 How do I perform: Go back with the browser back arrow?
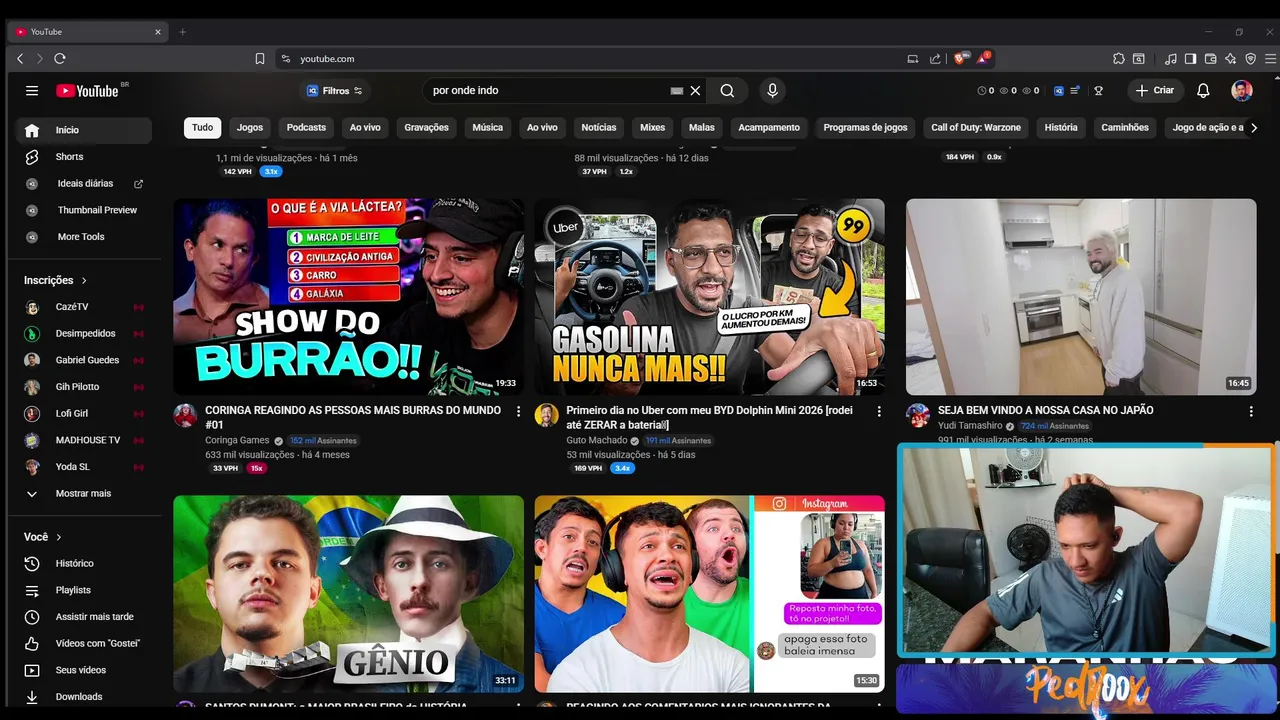pos(20,59)
